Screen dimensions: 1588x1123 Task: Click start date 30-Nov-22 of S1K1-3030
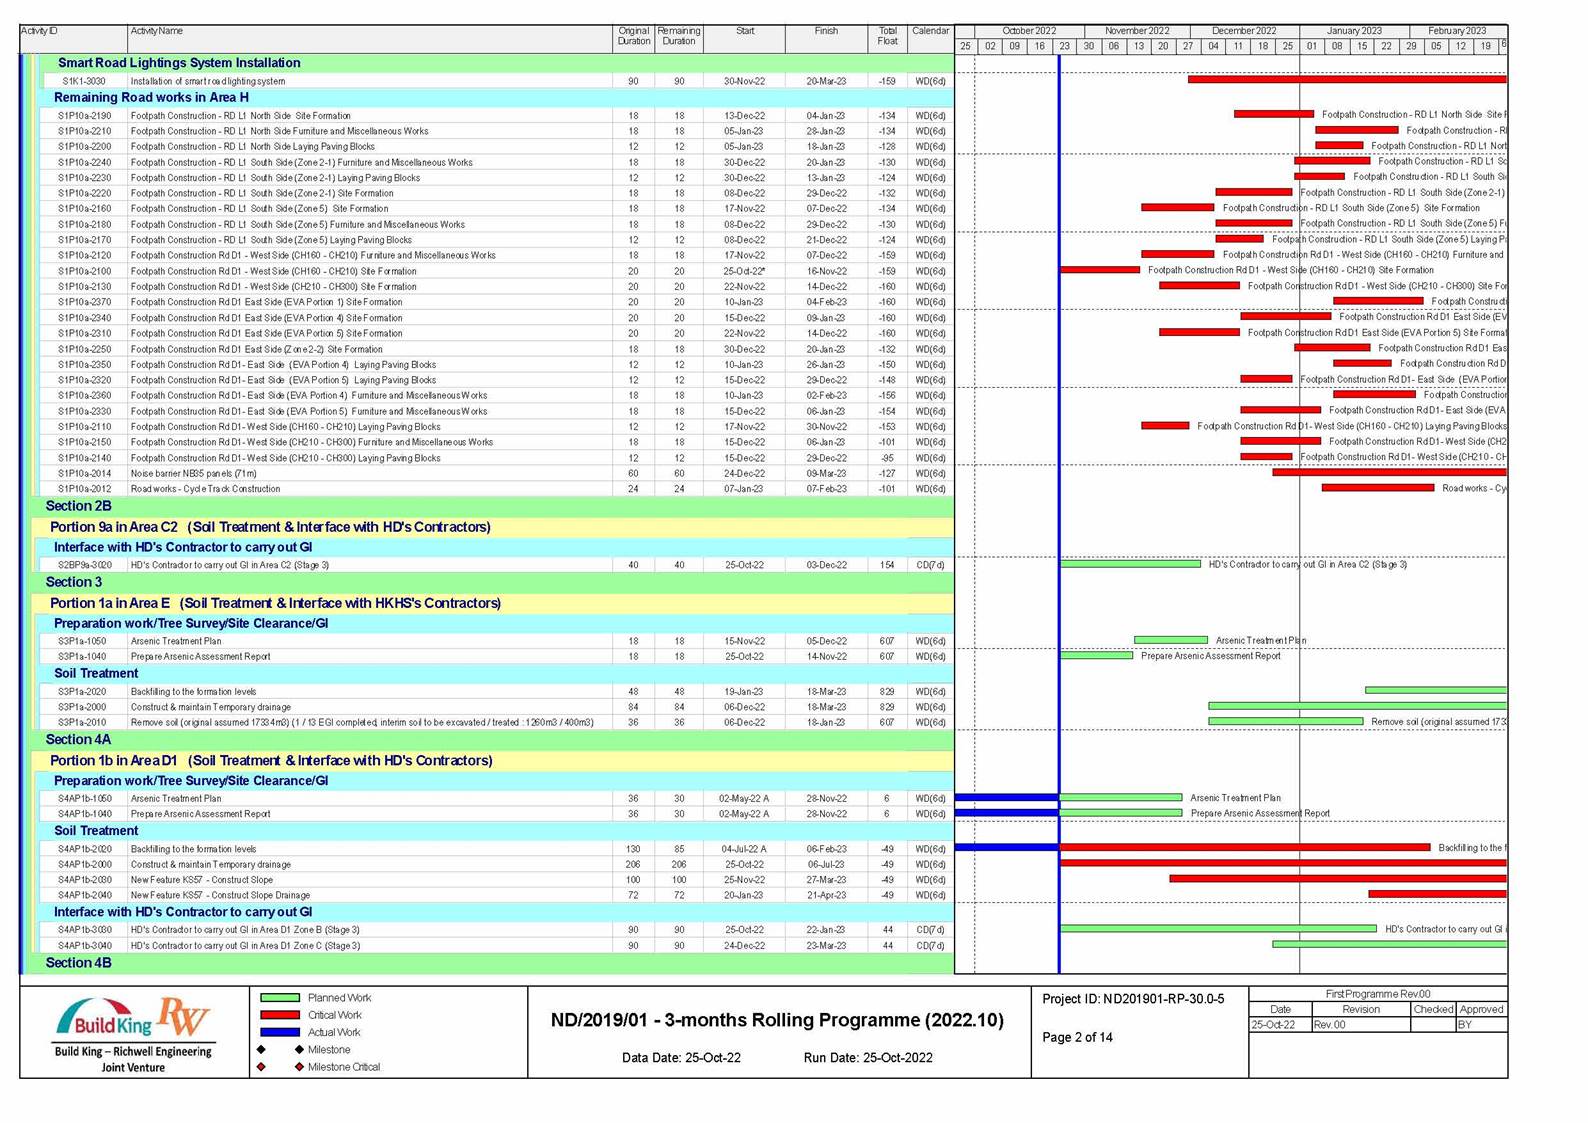pos(744,81)
